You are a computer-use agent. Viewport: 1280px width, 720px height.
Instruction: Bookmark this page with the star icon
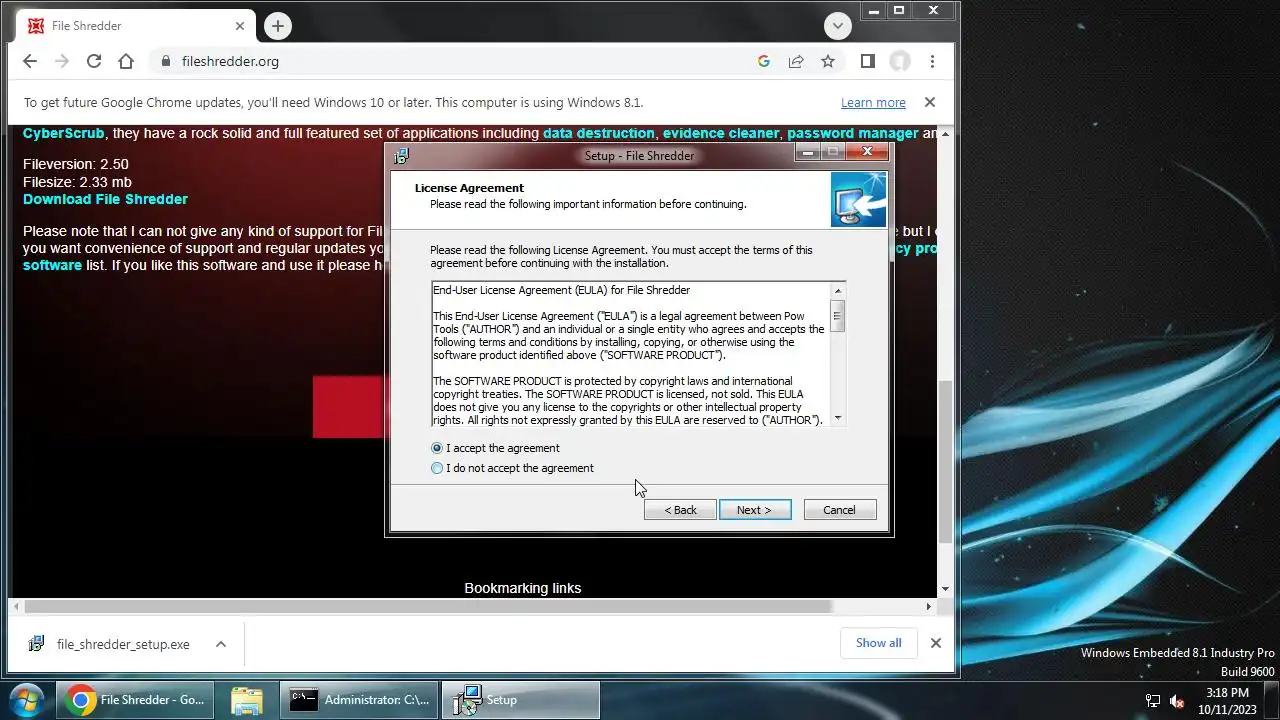tap(828, 61)
